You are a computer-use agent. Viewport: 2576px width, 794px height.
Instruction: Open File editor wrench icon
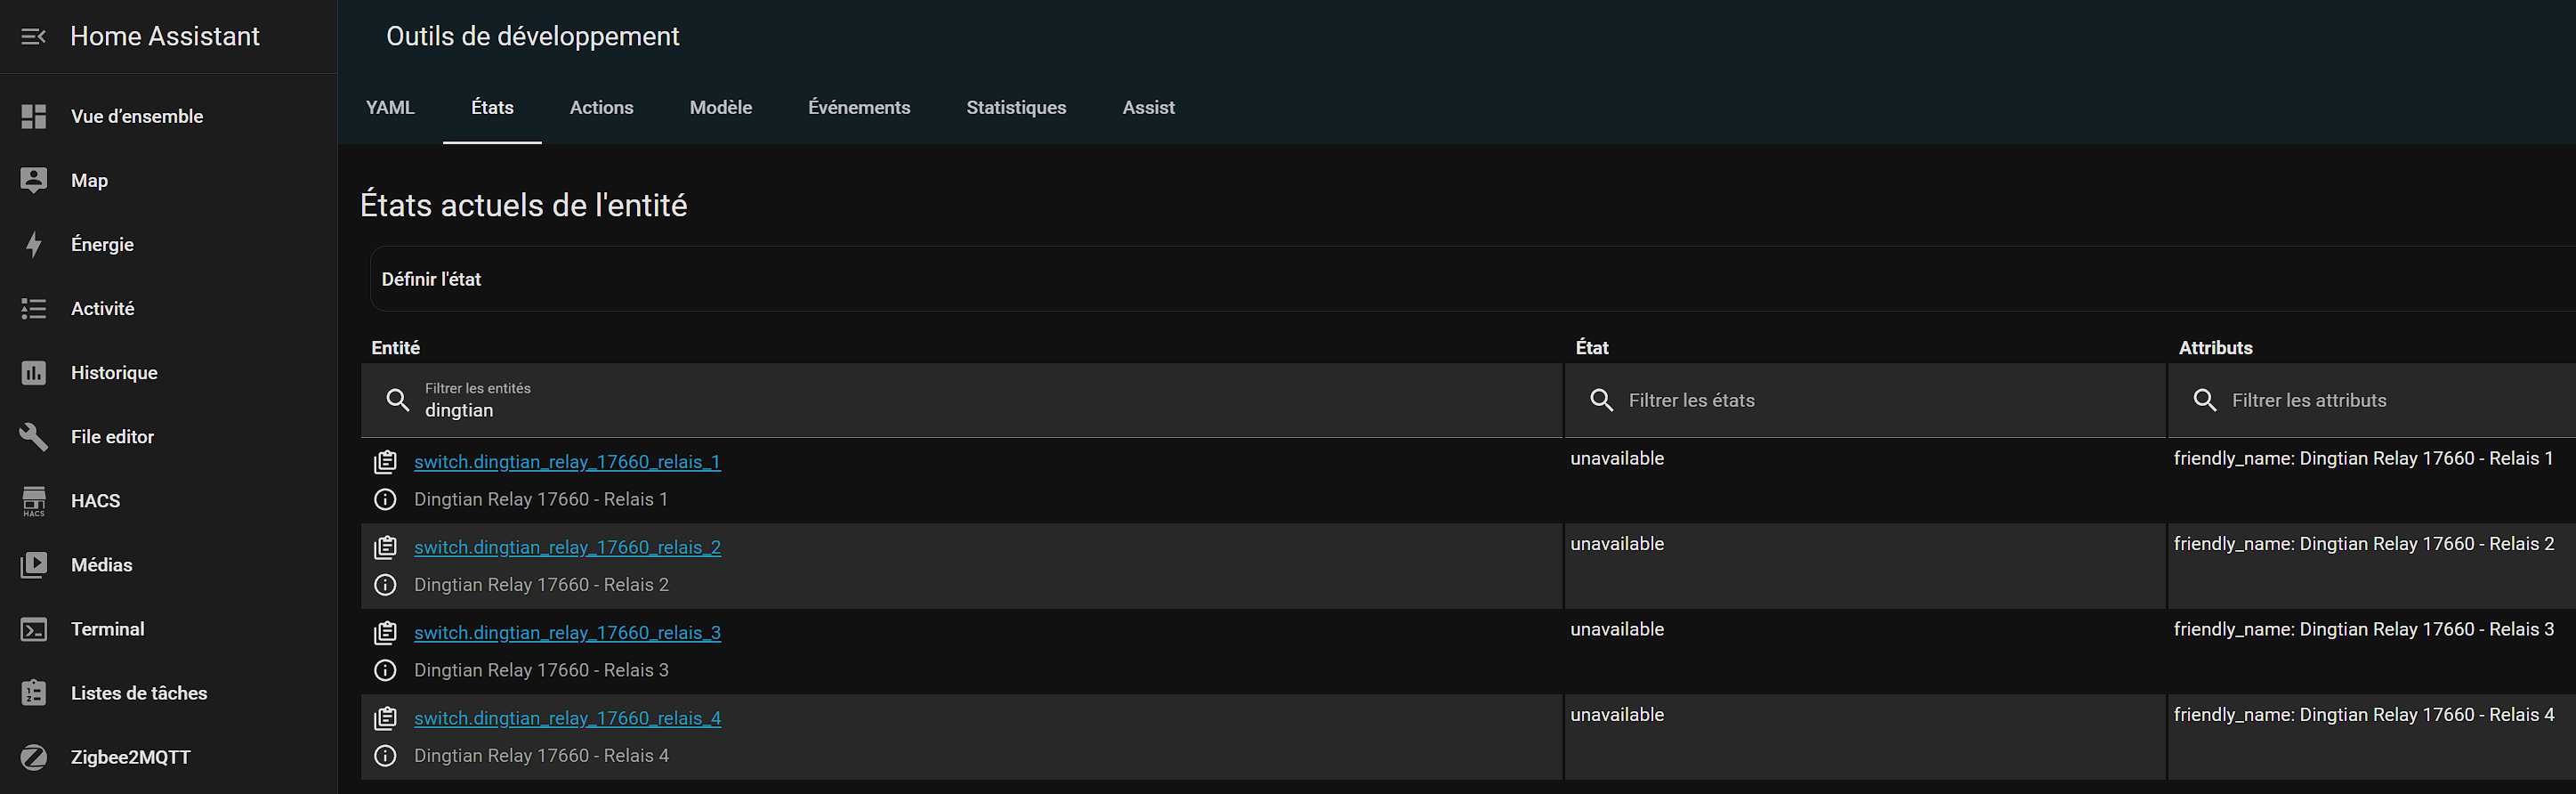point(33,437)
